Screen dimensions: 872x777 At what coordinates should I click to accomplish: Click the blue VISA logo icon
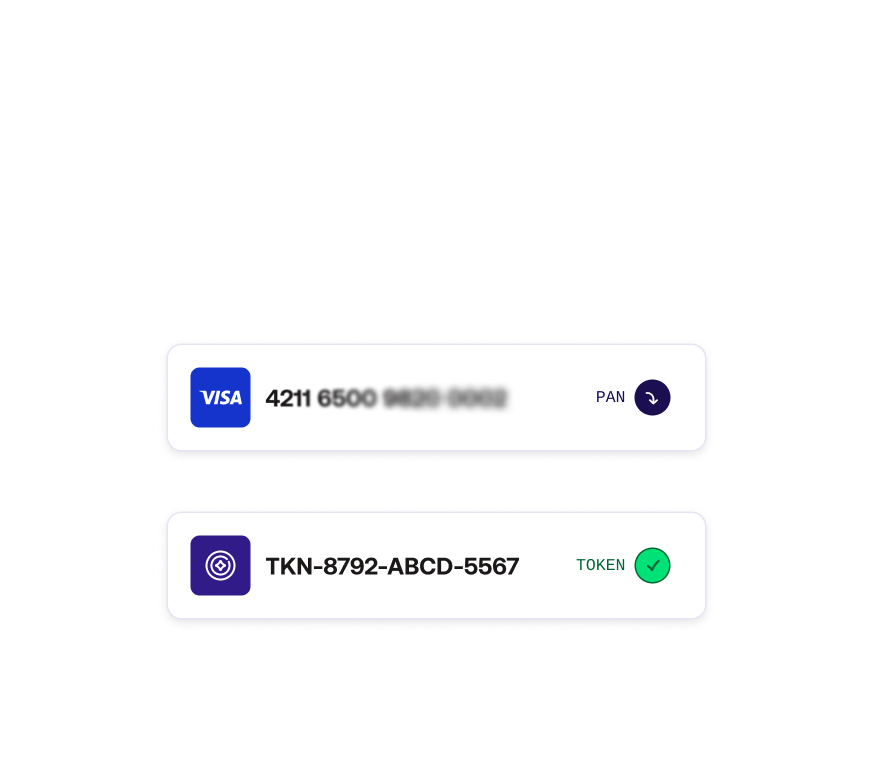(220, 397)
